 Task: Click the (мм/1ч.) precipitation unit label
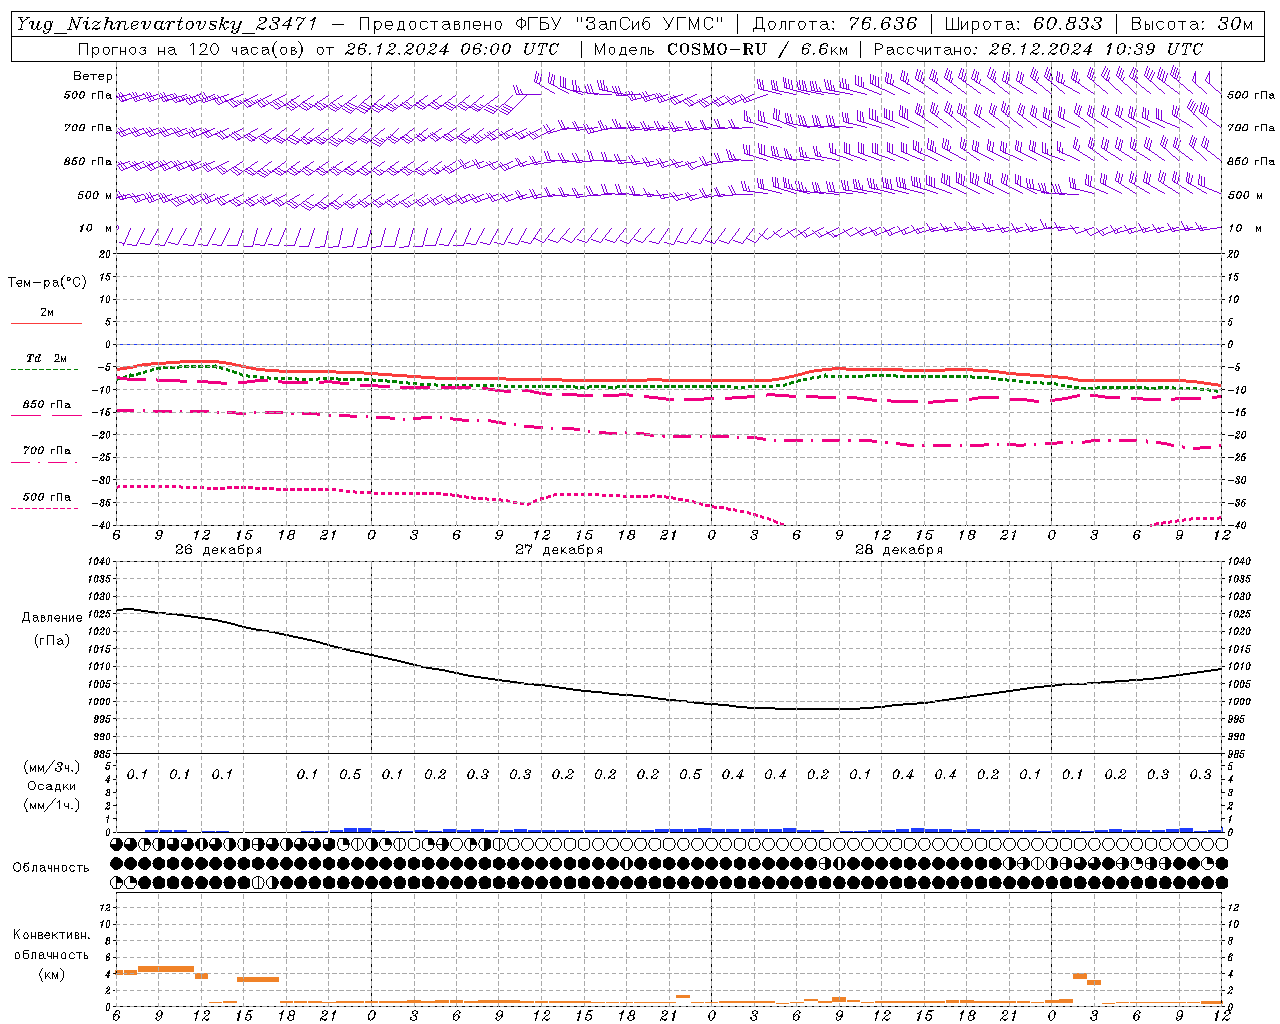(52, 805)
